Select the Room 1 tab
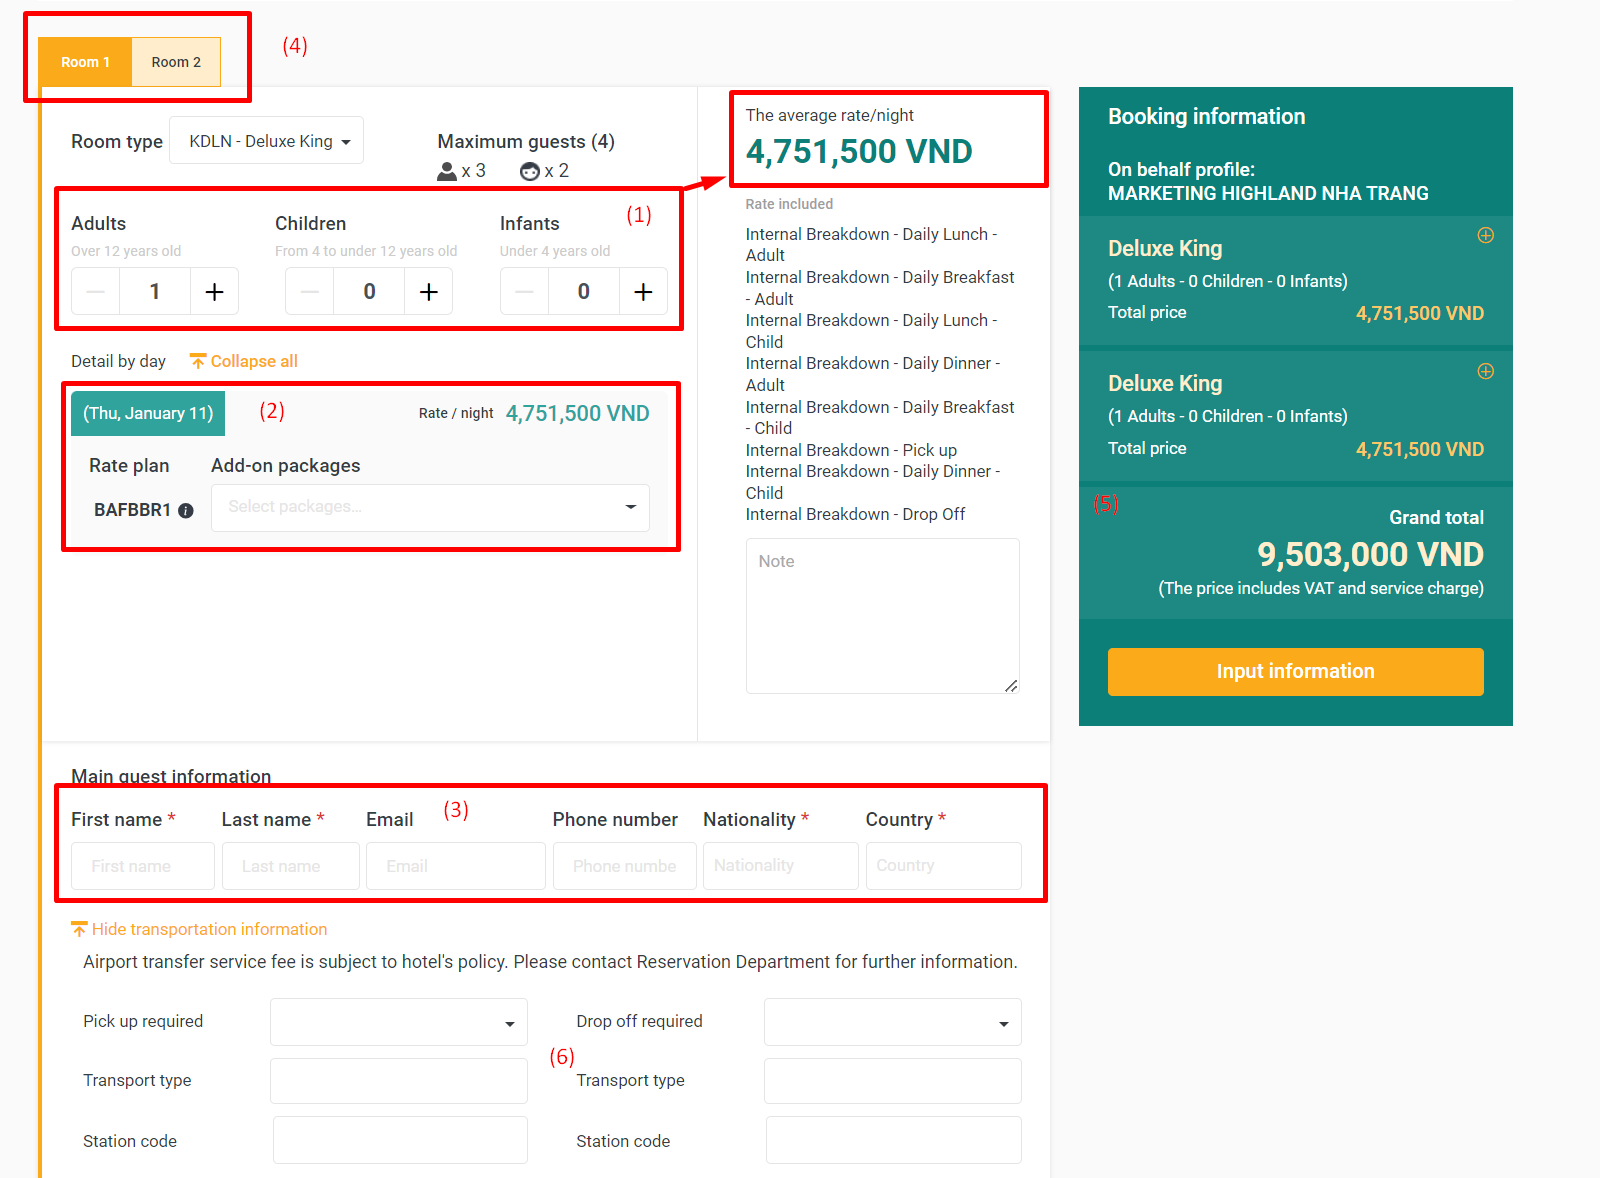1600x1178 pixels. point(85,62)
